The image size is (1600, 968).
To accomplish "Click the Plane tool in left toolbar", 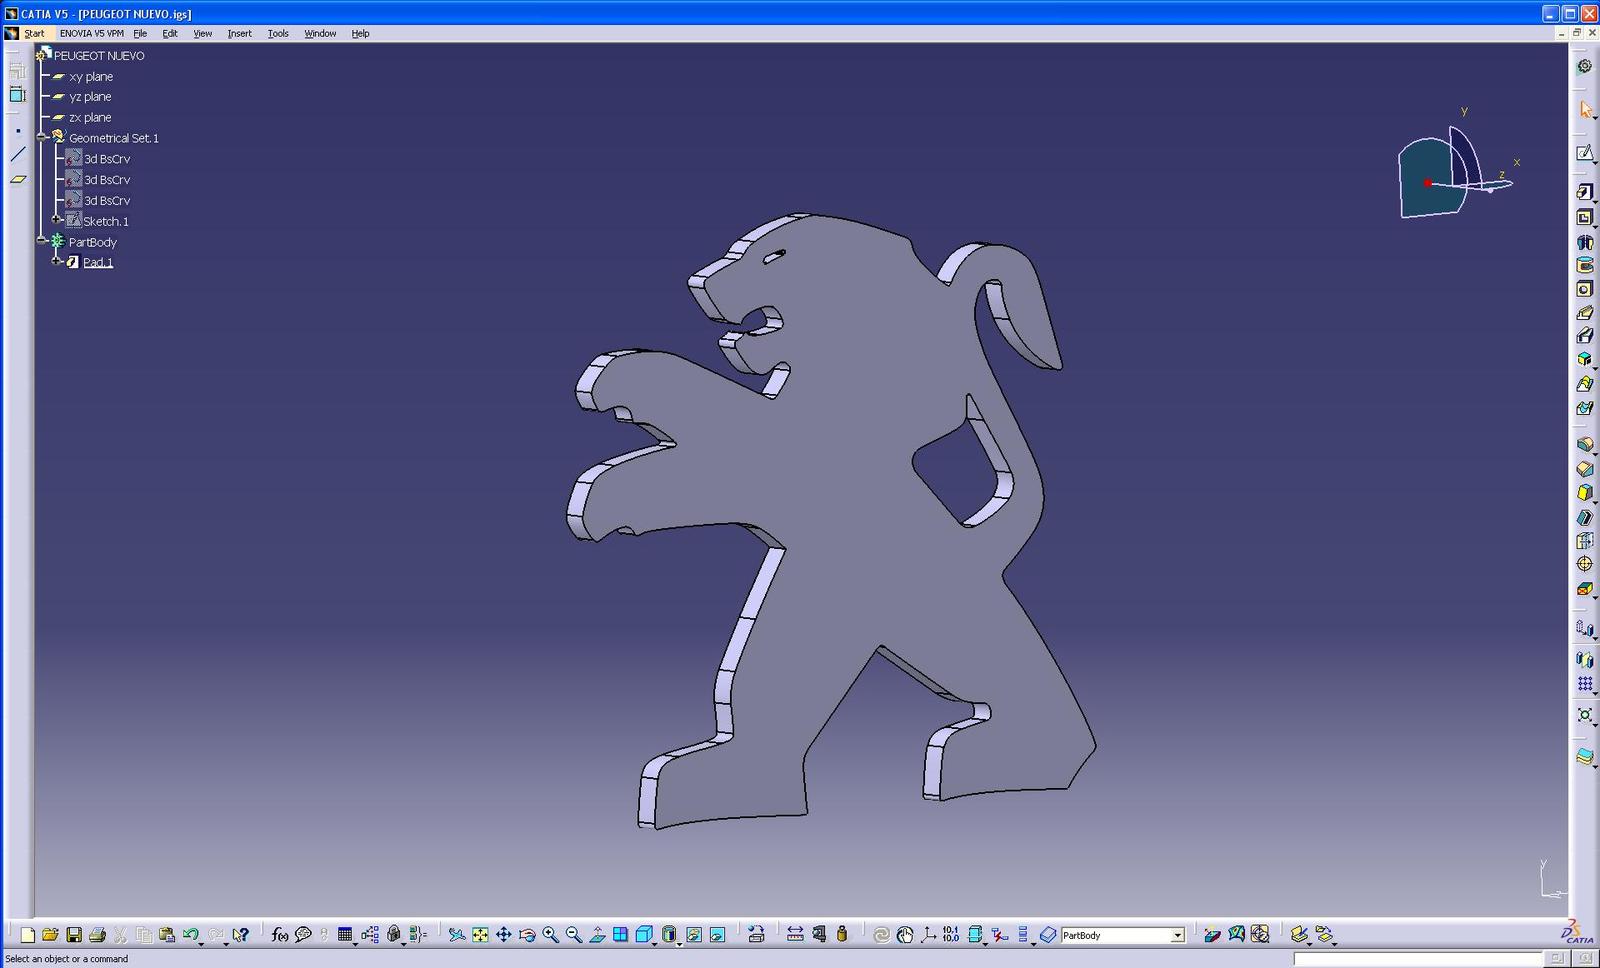I will (18, 179).
